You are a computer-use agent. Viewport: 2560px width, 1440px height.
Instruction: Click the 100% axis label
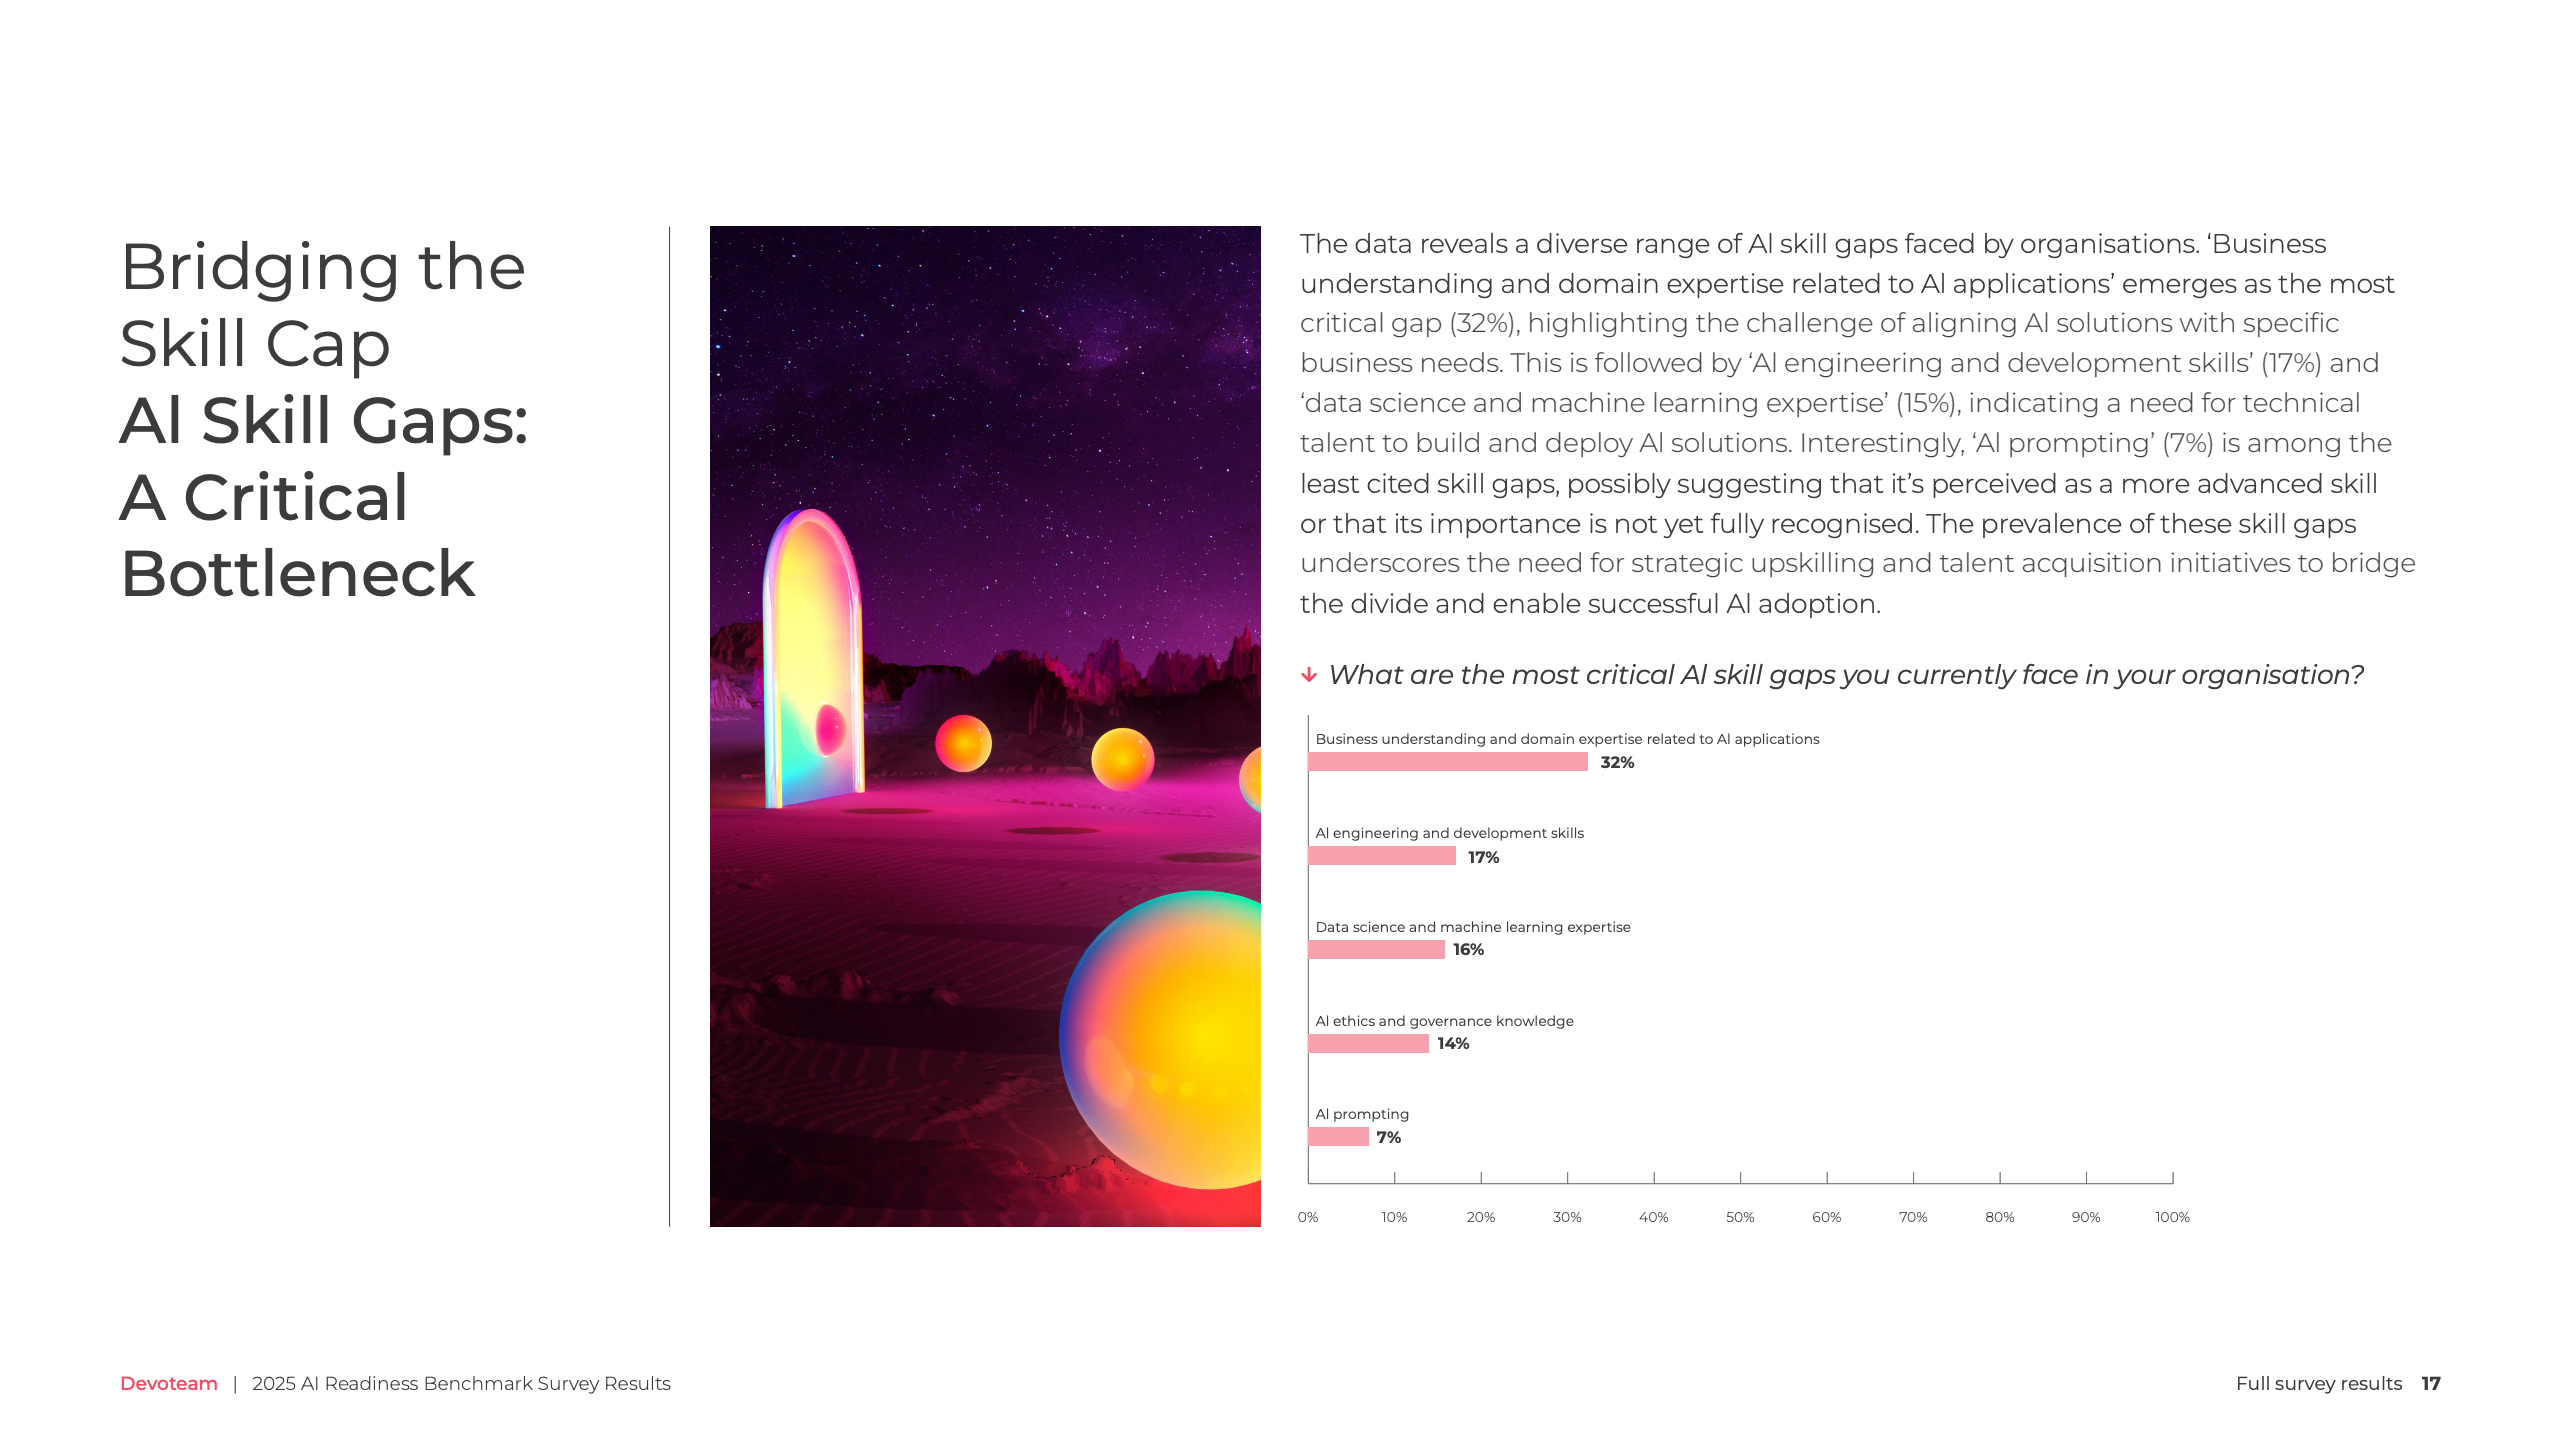pos(2172,1217)
